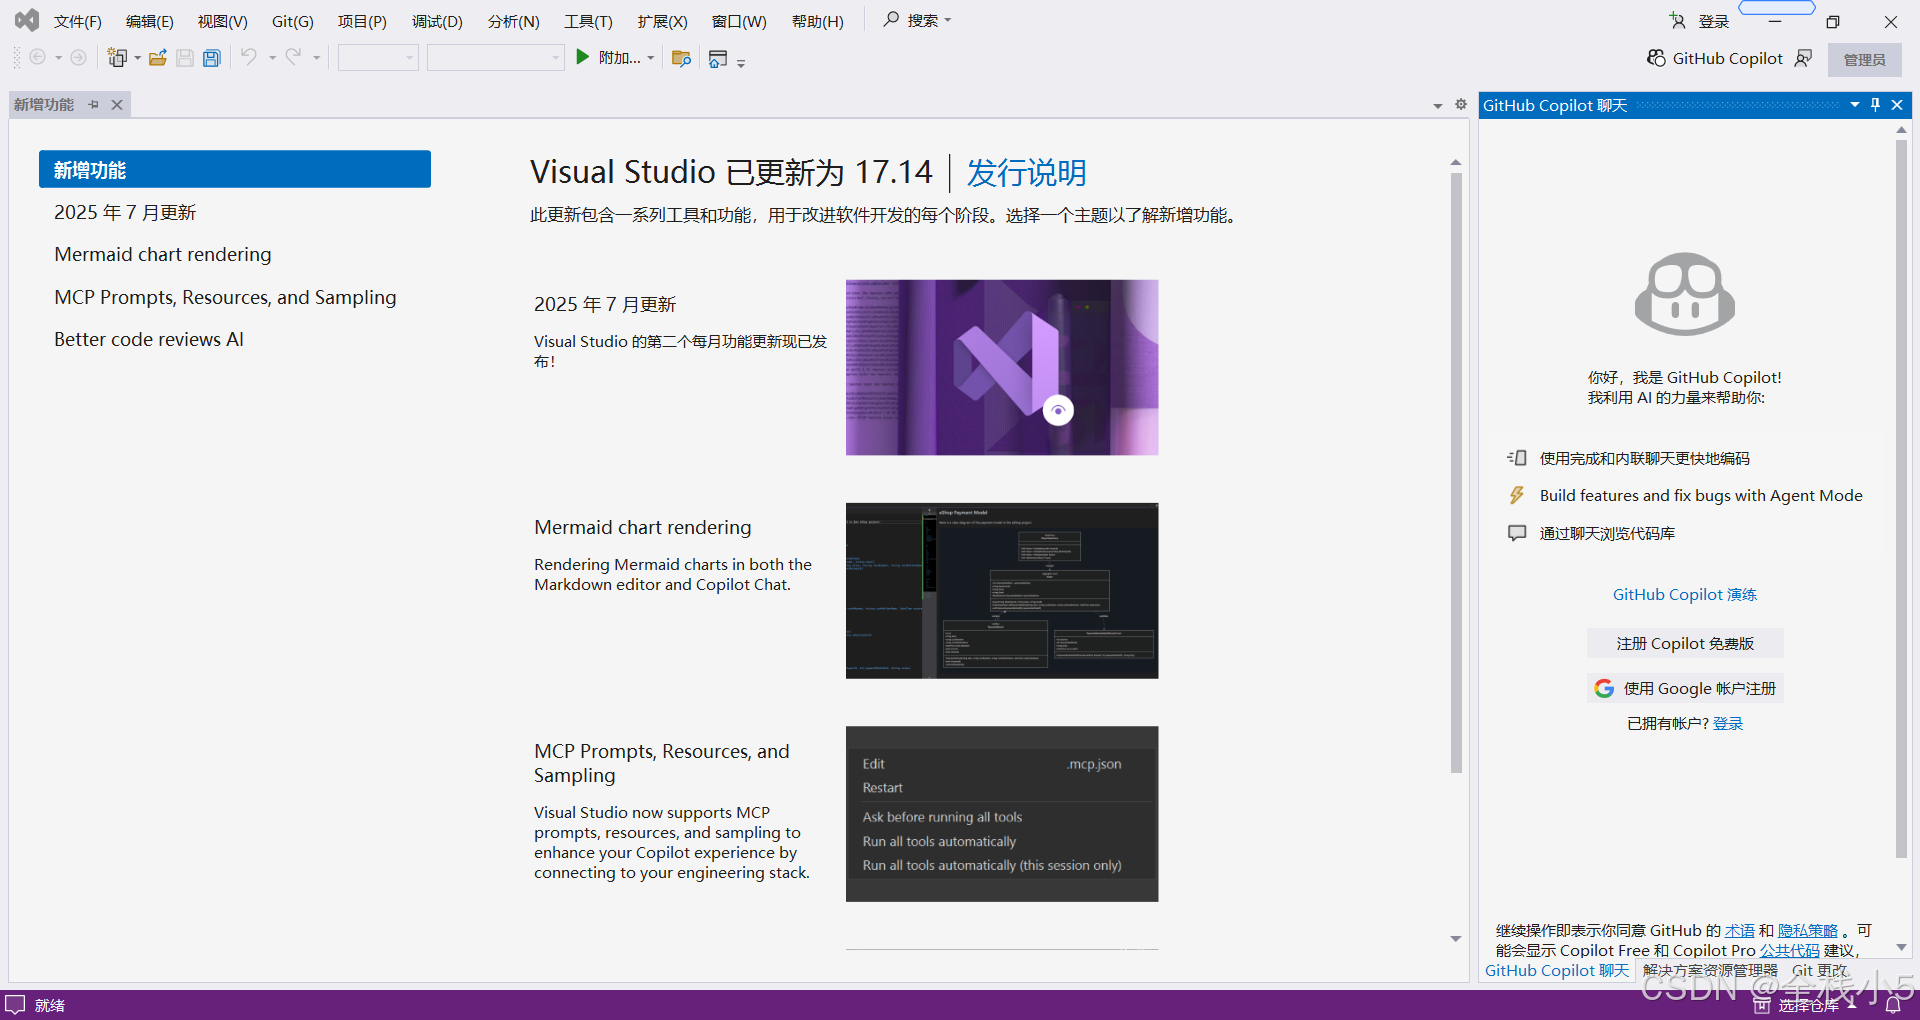This screenshot has width=1920, height=1020.
Task: Expand the redo history dropdown arrow
Action: (x=316, y=58)
